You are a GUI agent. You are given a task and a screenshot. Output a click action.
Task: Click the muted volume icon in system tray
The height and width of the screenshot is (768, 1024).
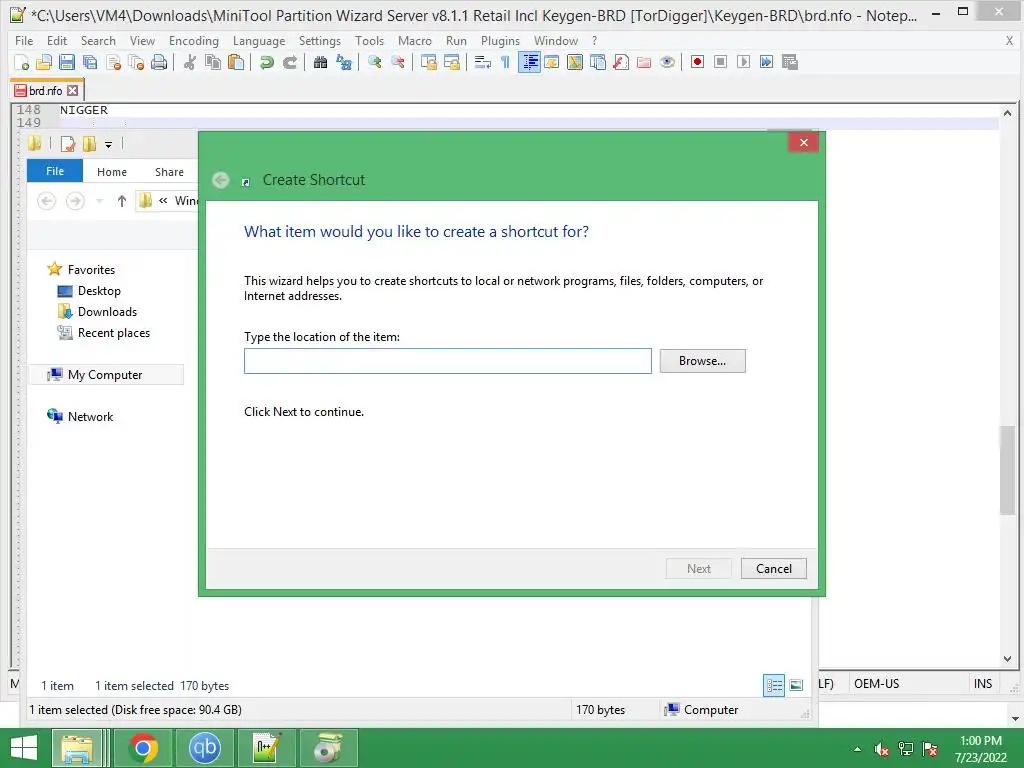tap(882, 749)
